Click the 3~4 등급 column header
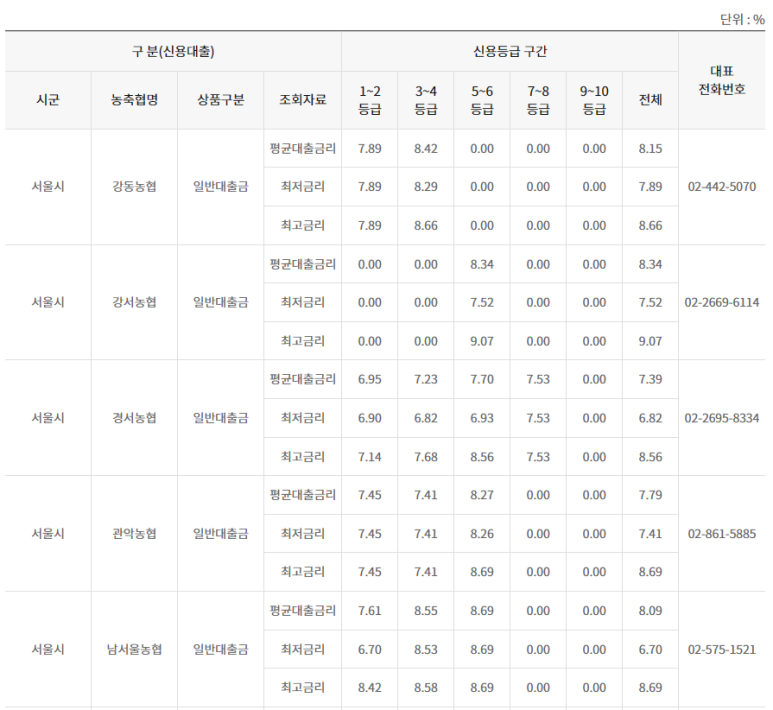 [x=426, y=100]
